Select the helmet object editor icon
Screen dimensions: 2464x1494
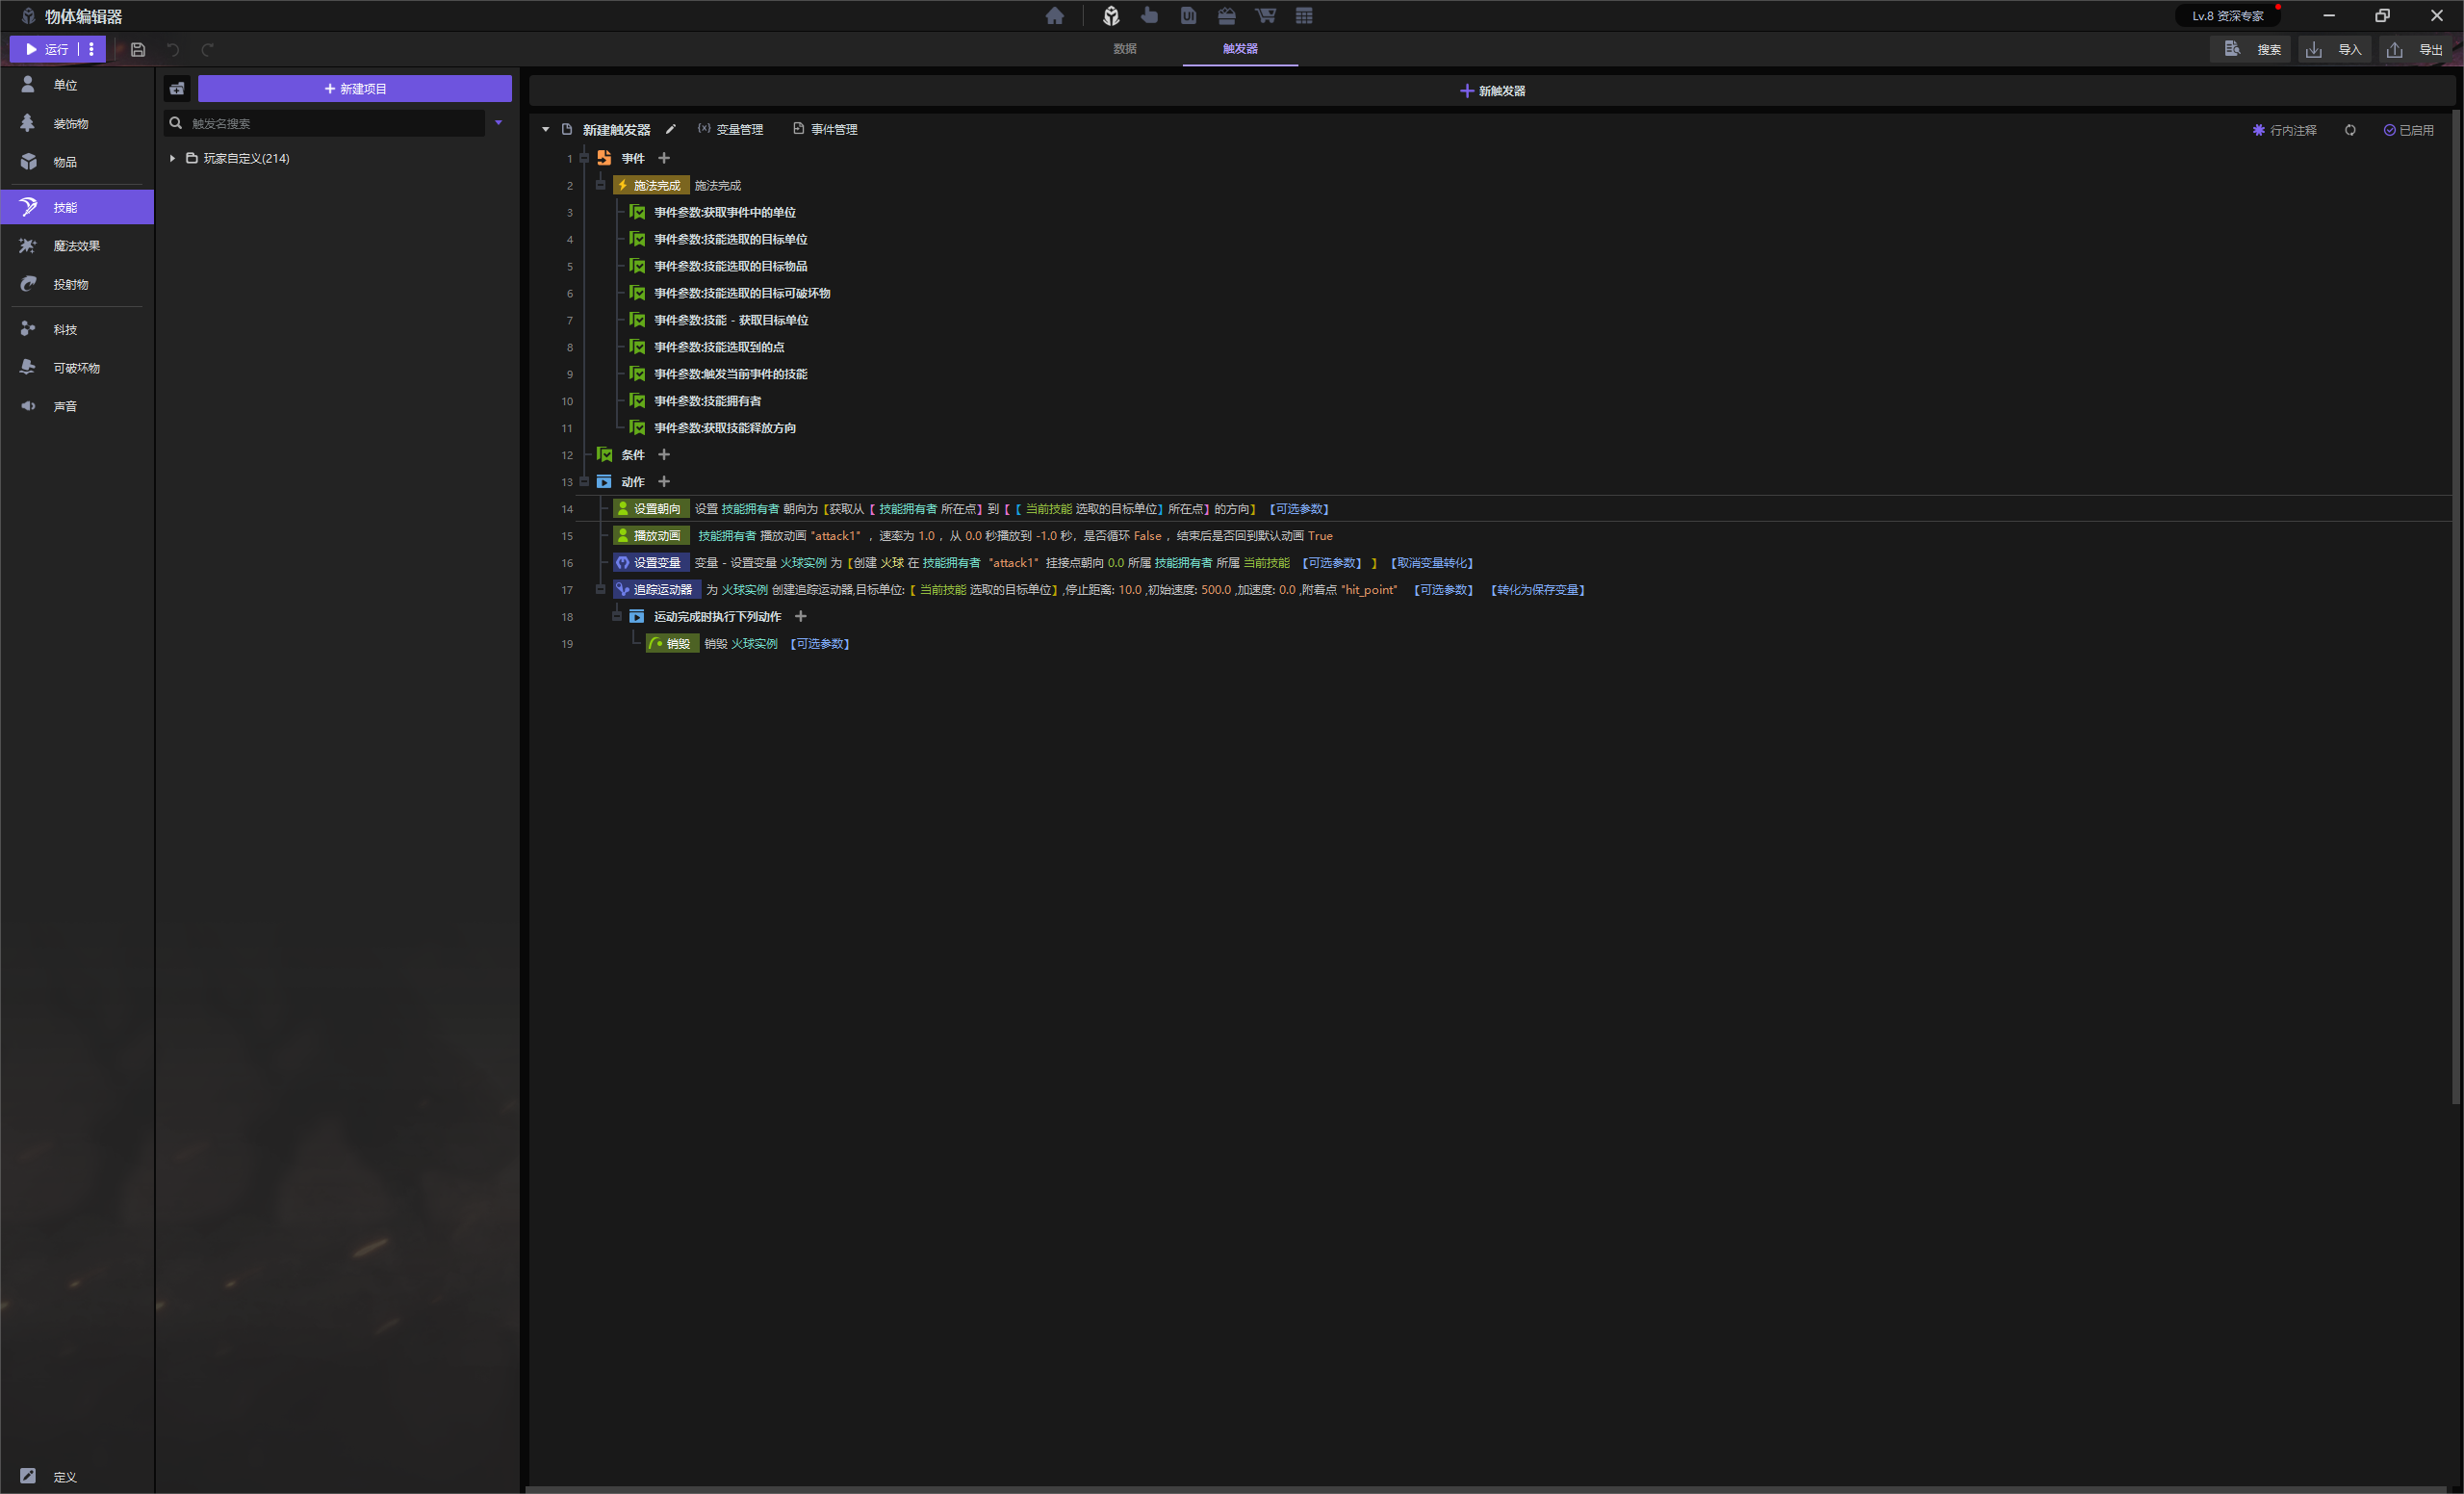coord(1111,16)
